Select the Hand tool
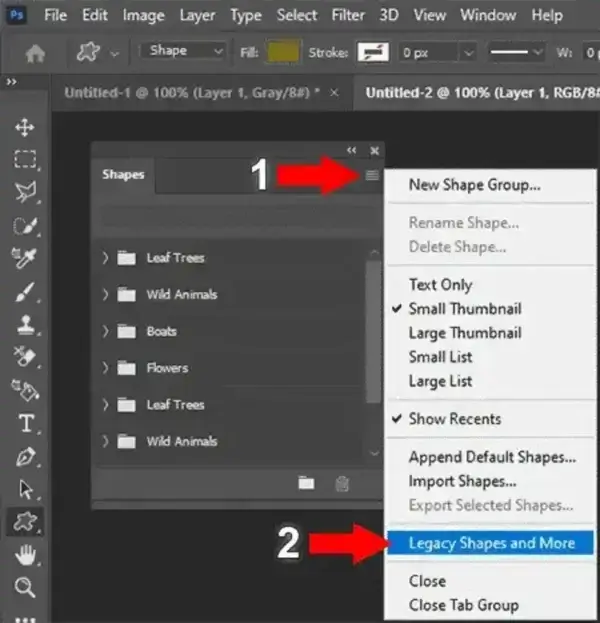This screenshot has height=623, width=600. [25, 555]
